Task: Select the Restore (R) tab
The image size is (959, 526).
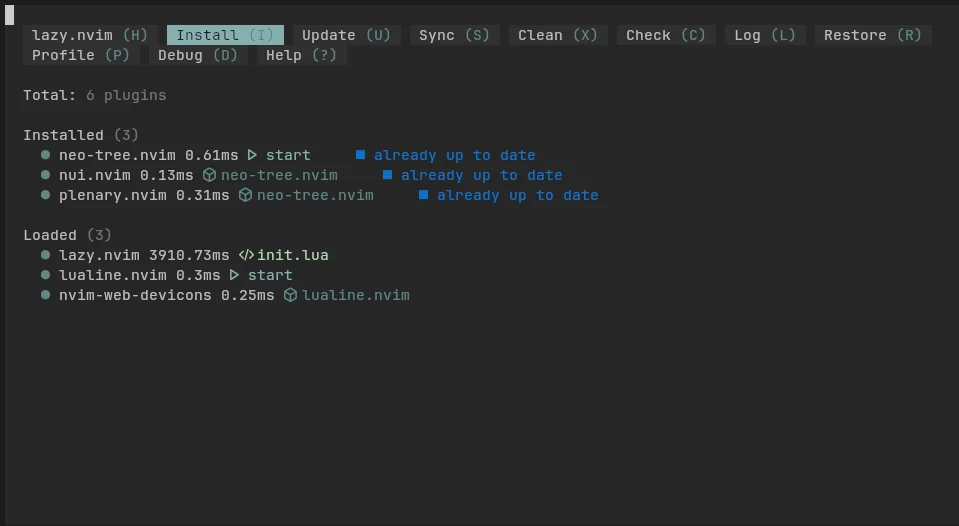Action: [873, 35]
